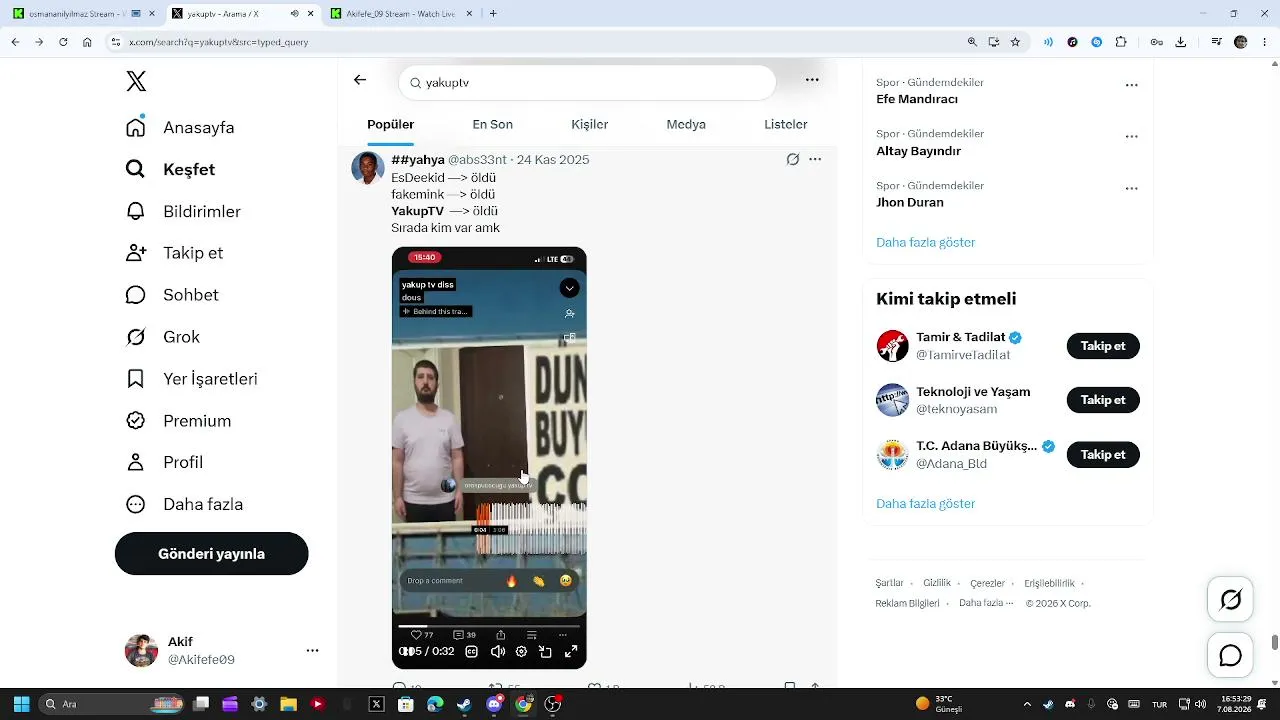The image size is (1280, 720).
Task: Open more options on yahya's post
Action: pyautogui.click(x=815, y=159)
